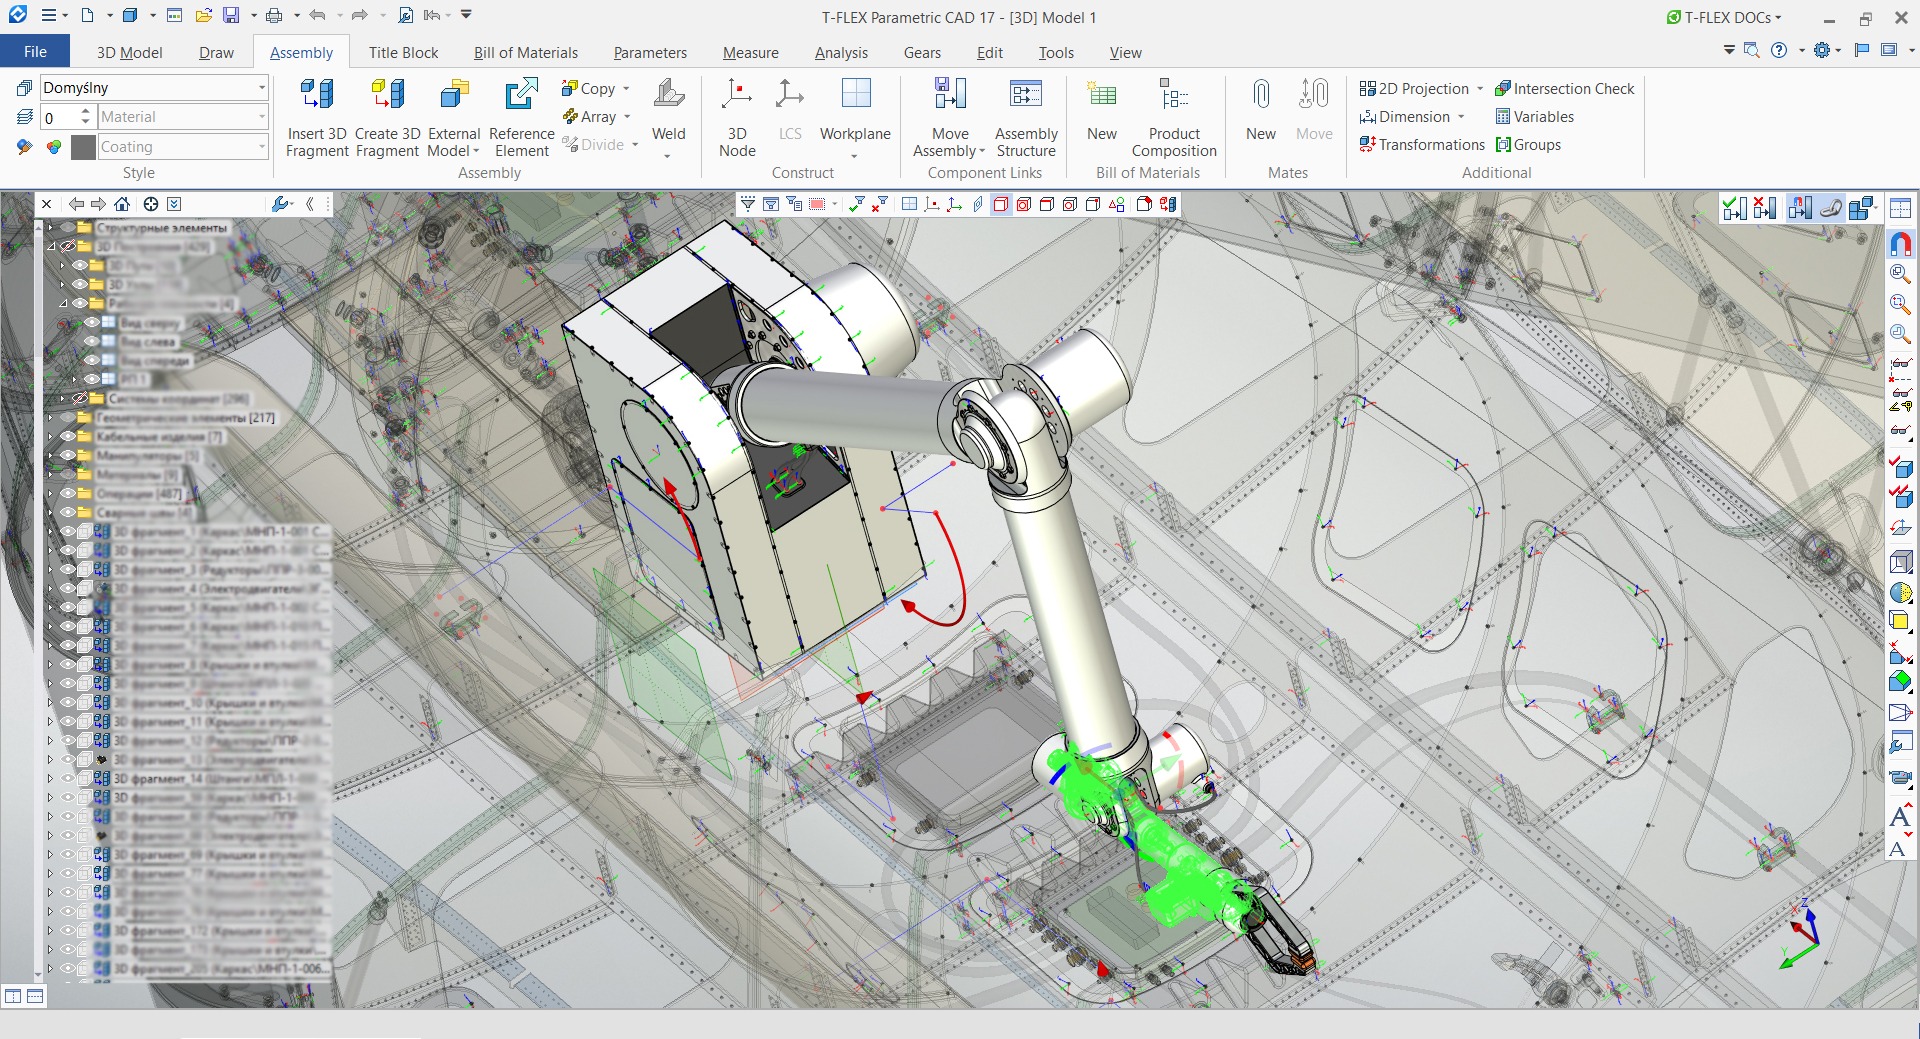1920x1039 pixels.
Task: Expand the Copy dropdown arrow
Action: 626,89
